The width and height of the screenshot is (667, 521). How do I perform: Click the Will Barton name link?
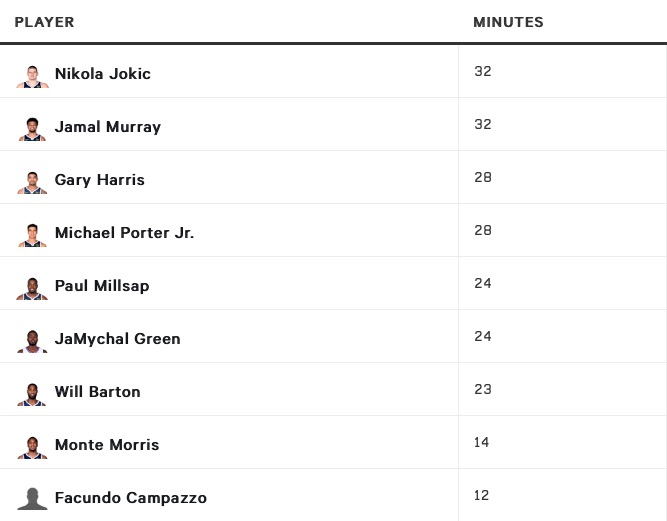point(98,392)
